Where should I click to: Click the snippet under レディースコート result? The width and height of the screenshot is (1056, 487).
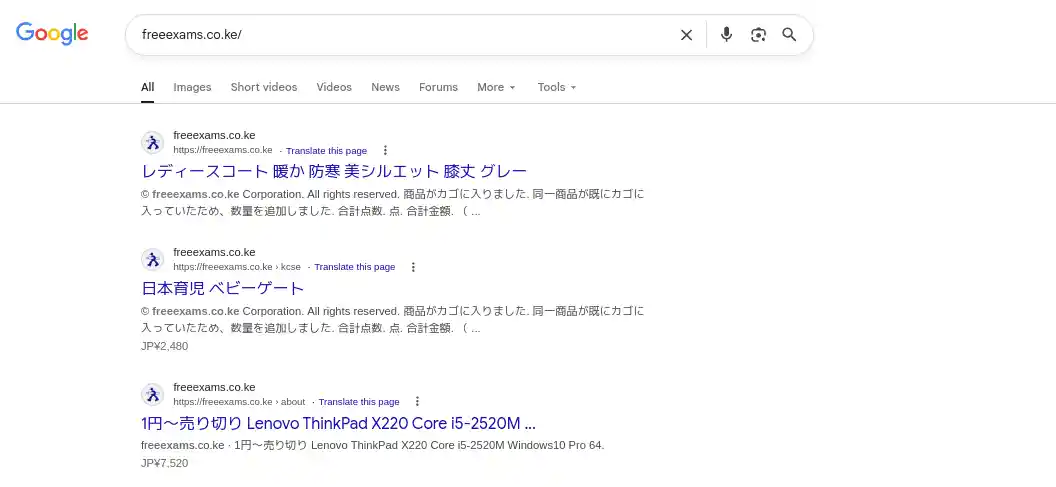point(393,203)
